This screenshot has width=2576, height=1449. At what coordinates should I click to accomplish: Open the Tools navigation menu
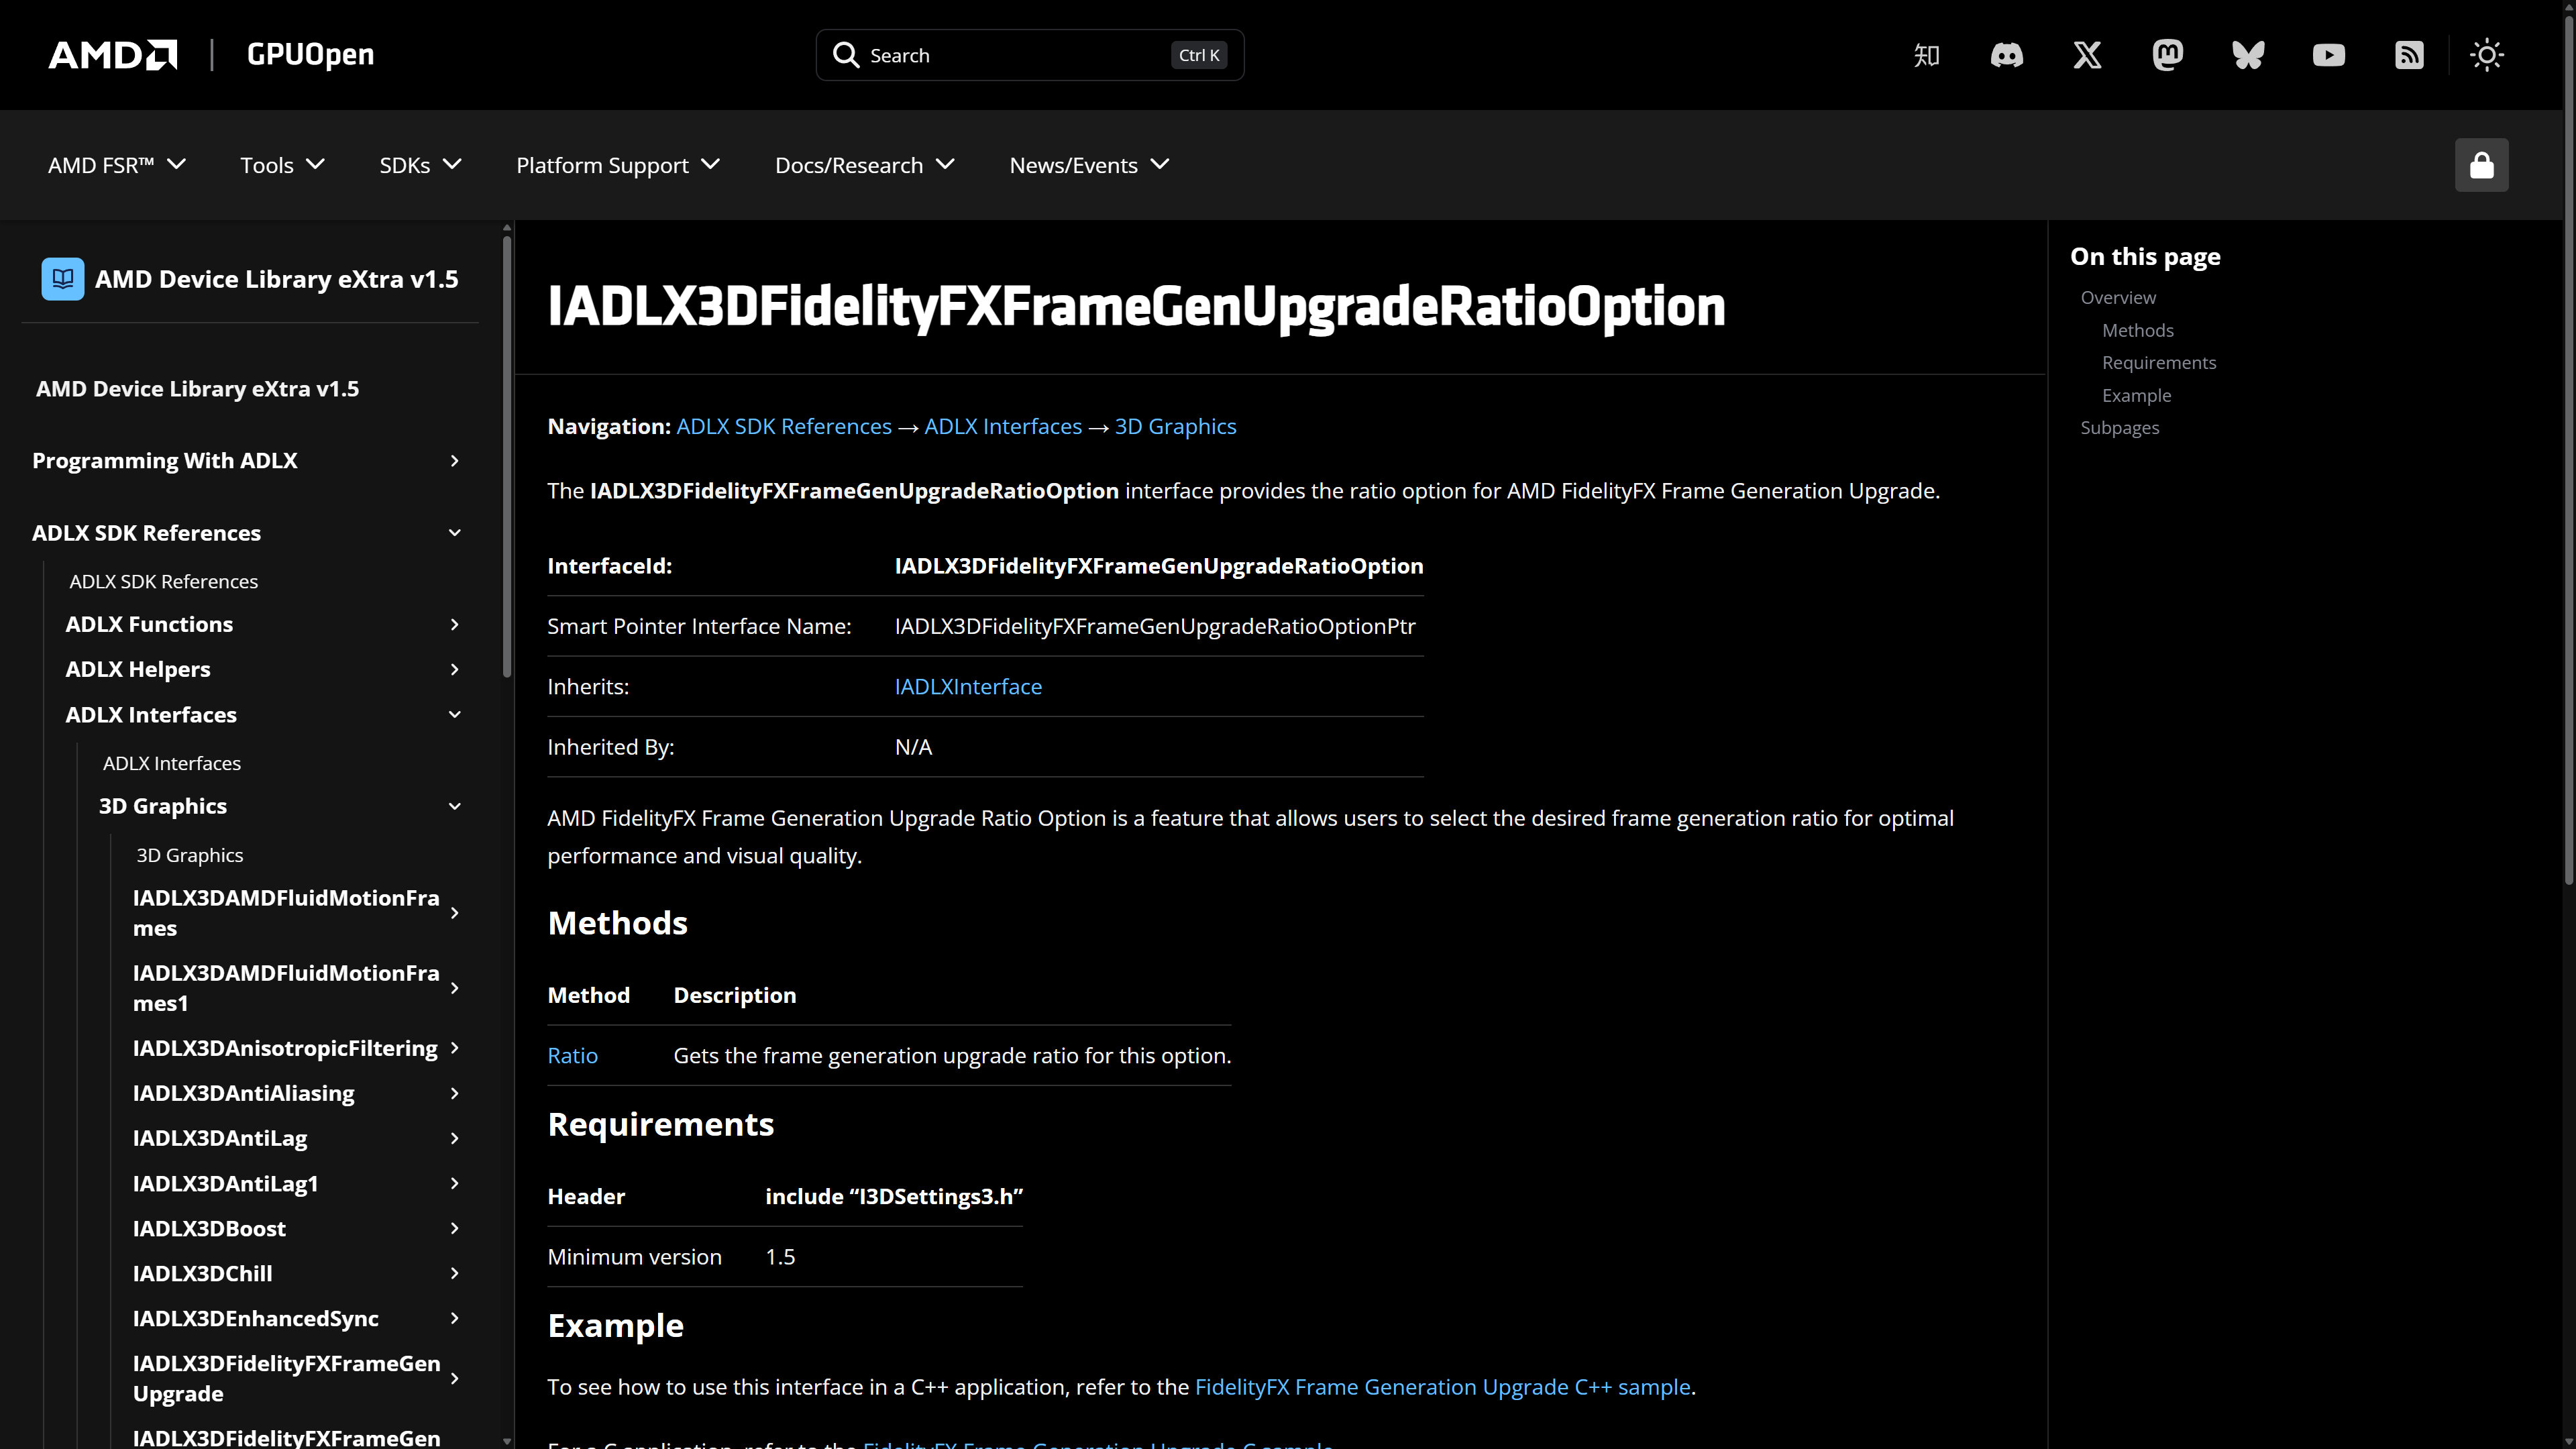pos(282,165)
